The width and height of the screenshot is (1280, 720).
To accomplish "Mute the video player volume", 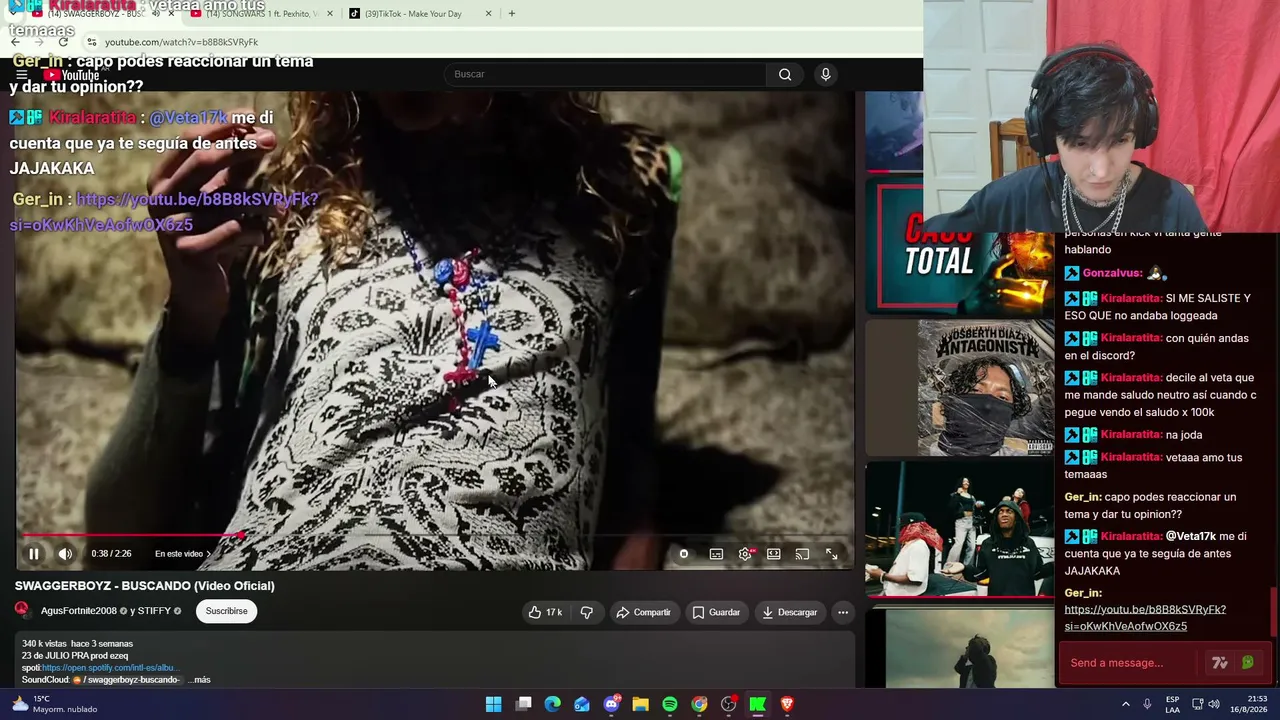I will [65, 554].
